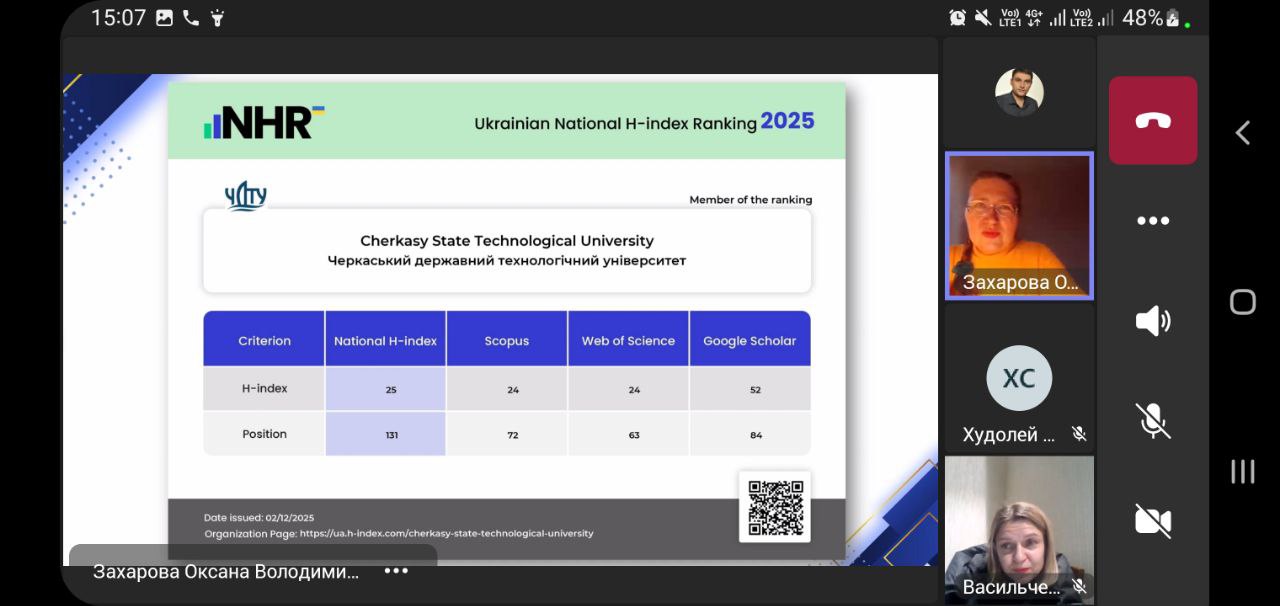This screenshot has width=1280, height=606.
Task: Click the Criterion column header
Action: (x=264, y=340)
